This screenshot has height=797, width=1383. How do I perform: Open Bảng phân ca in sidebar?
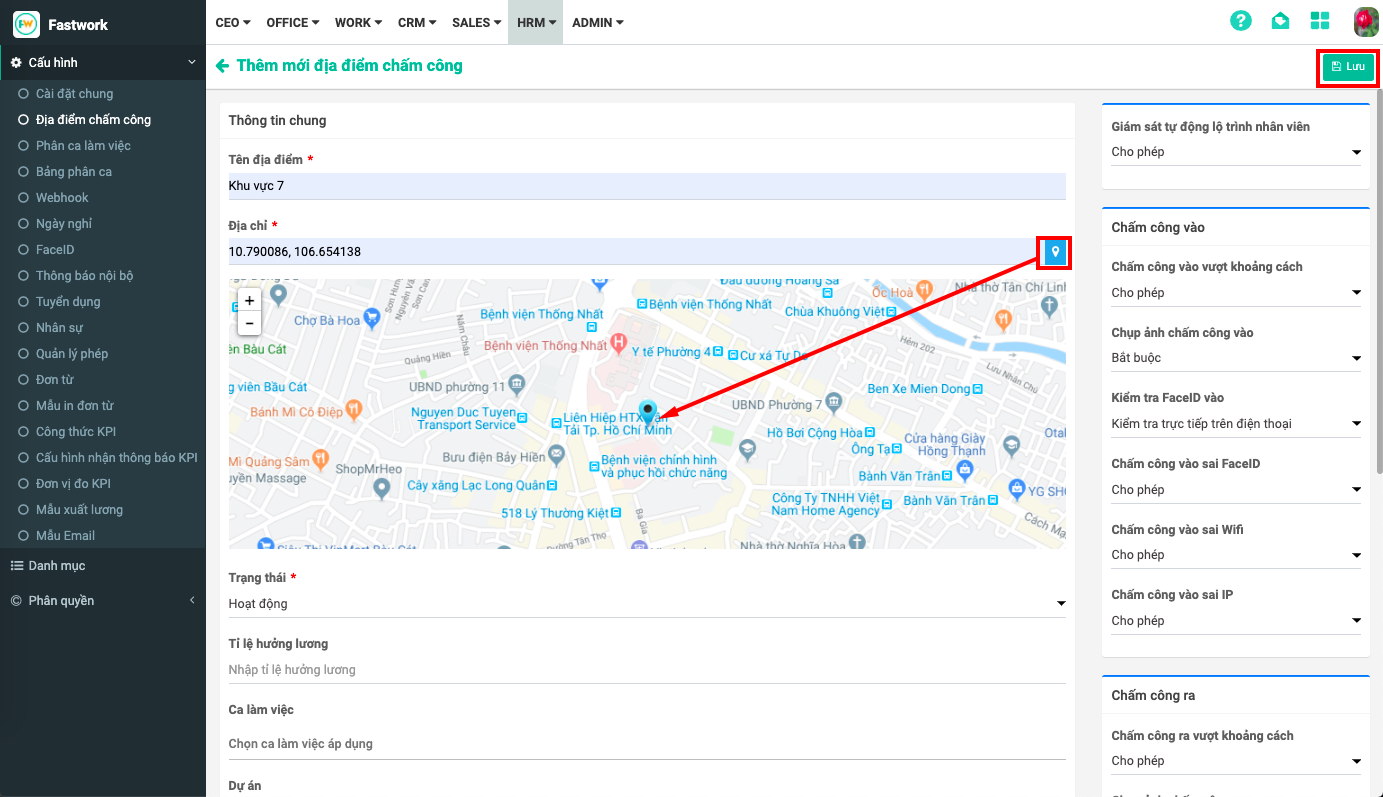(x=74, y=172)
